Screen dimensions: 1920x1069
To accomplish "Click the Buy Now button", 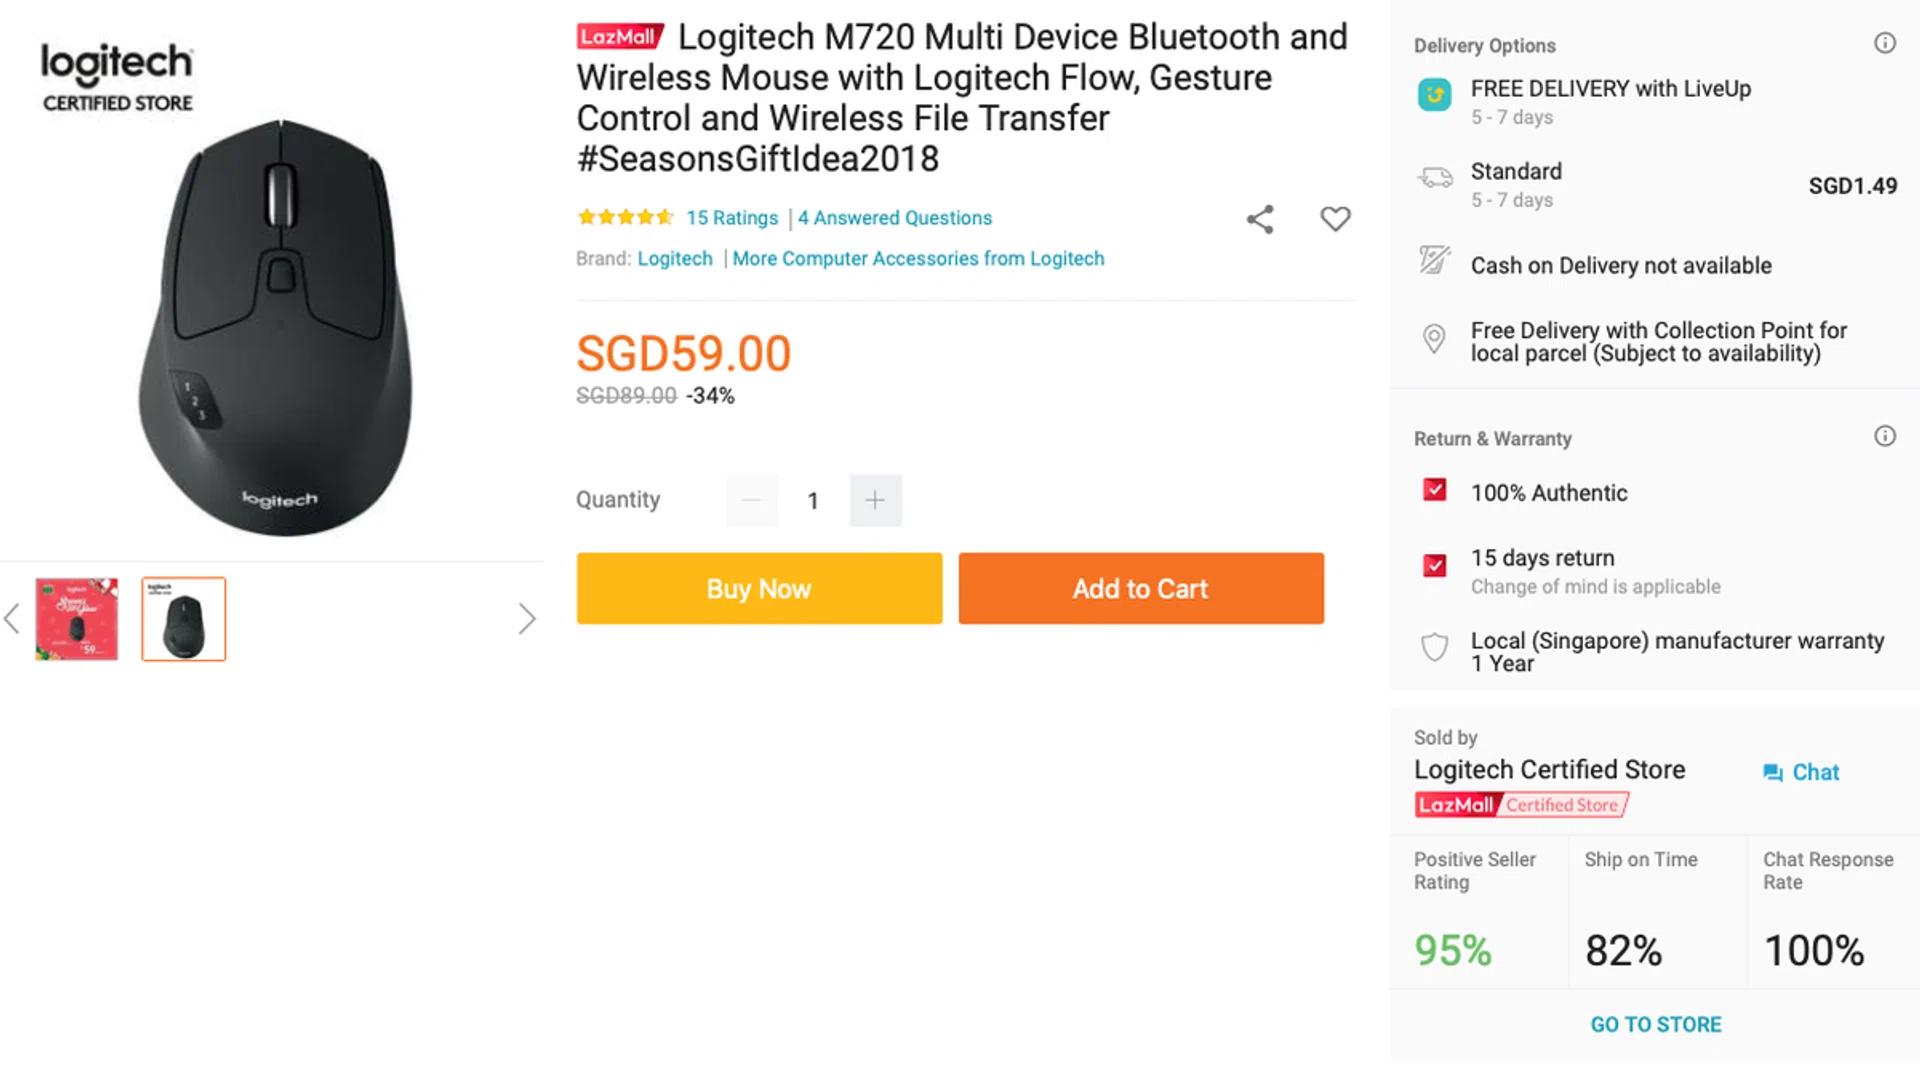I will tap(759, 589).
